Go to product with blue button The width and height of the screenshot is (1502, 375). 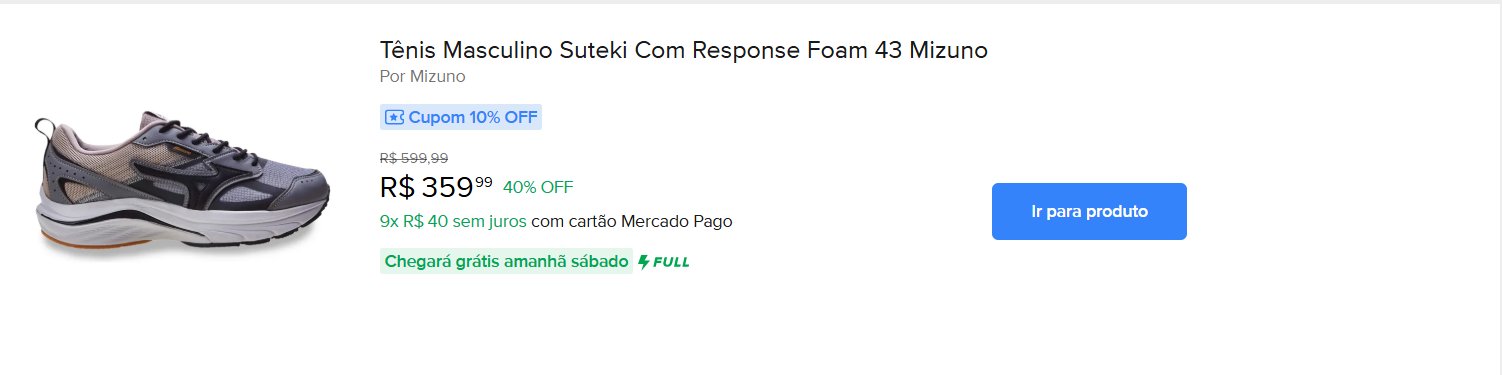tap(1089, 211)
